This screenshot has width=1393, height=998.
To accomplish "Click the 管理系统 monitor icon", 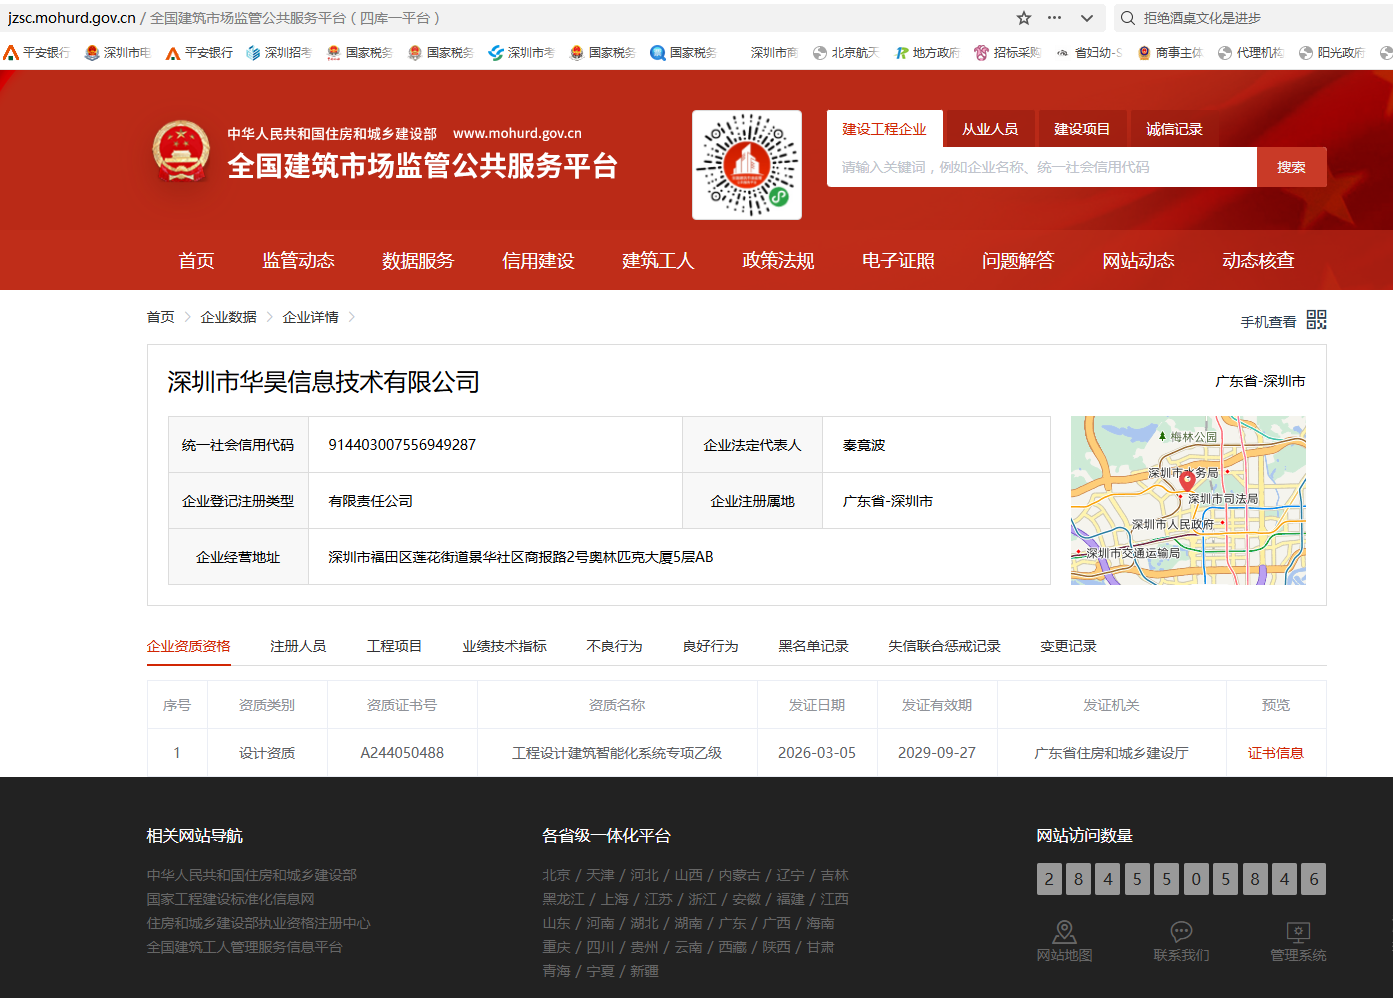I will (x=1298, y=931).
